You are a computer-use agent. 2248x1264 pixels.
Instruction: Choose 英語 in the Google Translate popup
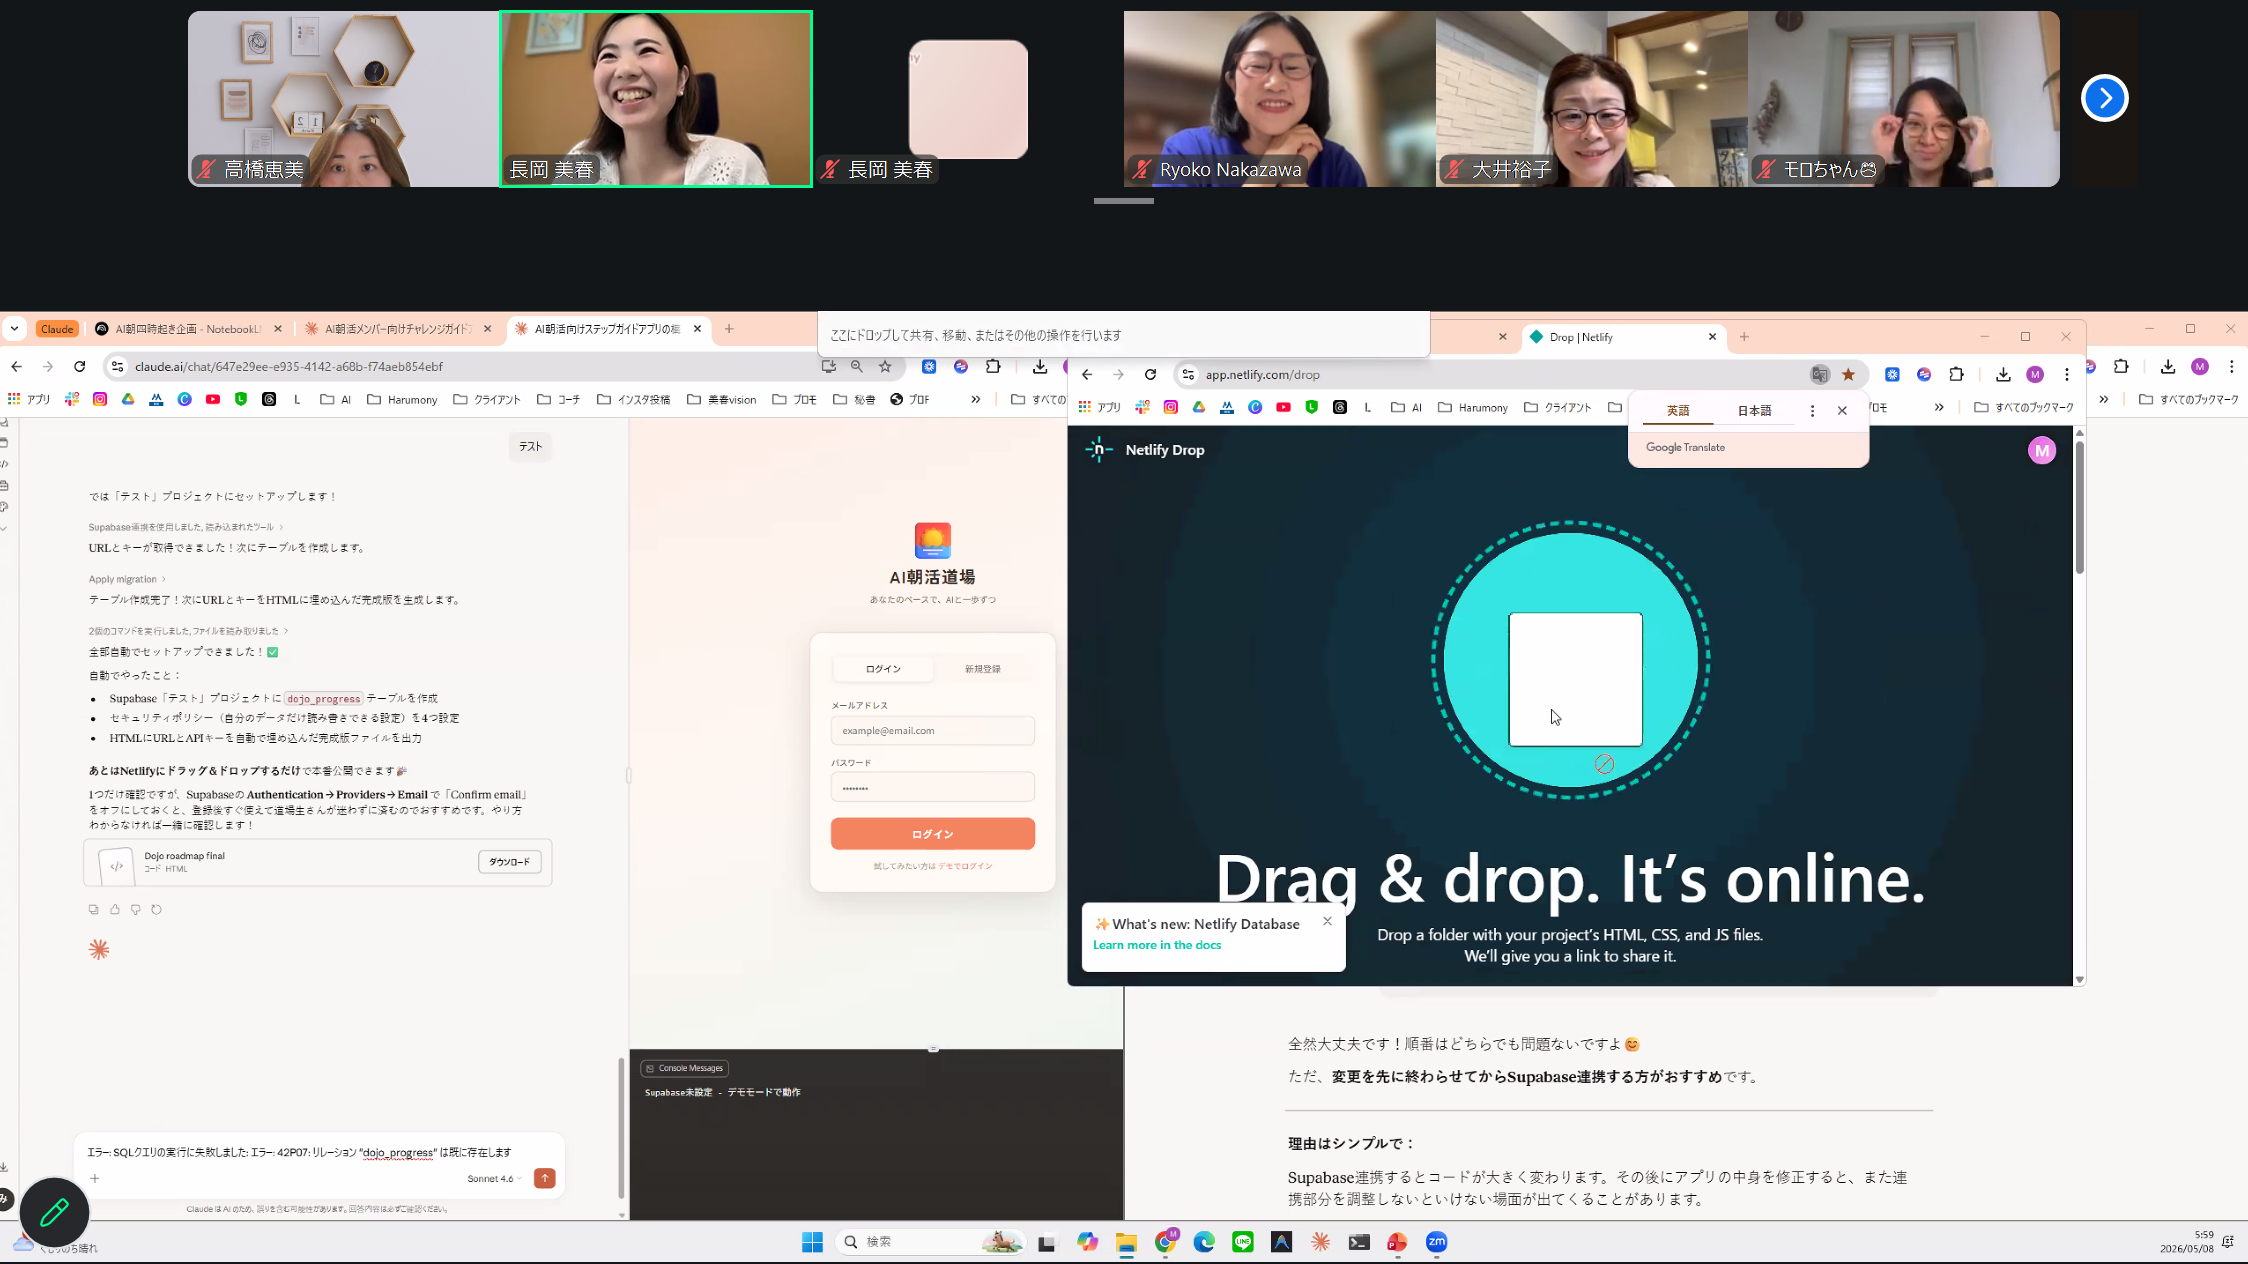click(x=1678, y=410)
